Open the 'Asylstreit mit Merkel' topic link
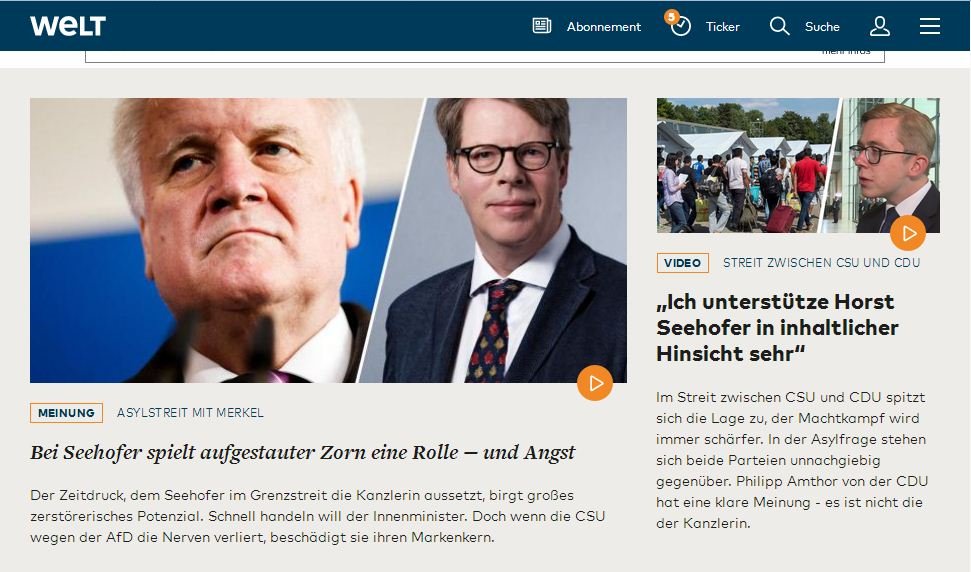Viewport: 971px width, 572px height. [x=190, y=413]
